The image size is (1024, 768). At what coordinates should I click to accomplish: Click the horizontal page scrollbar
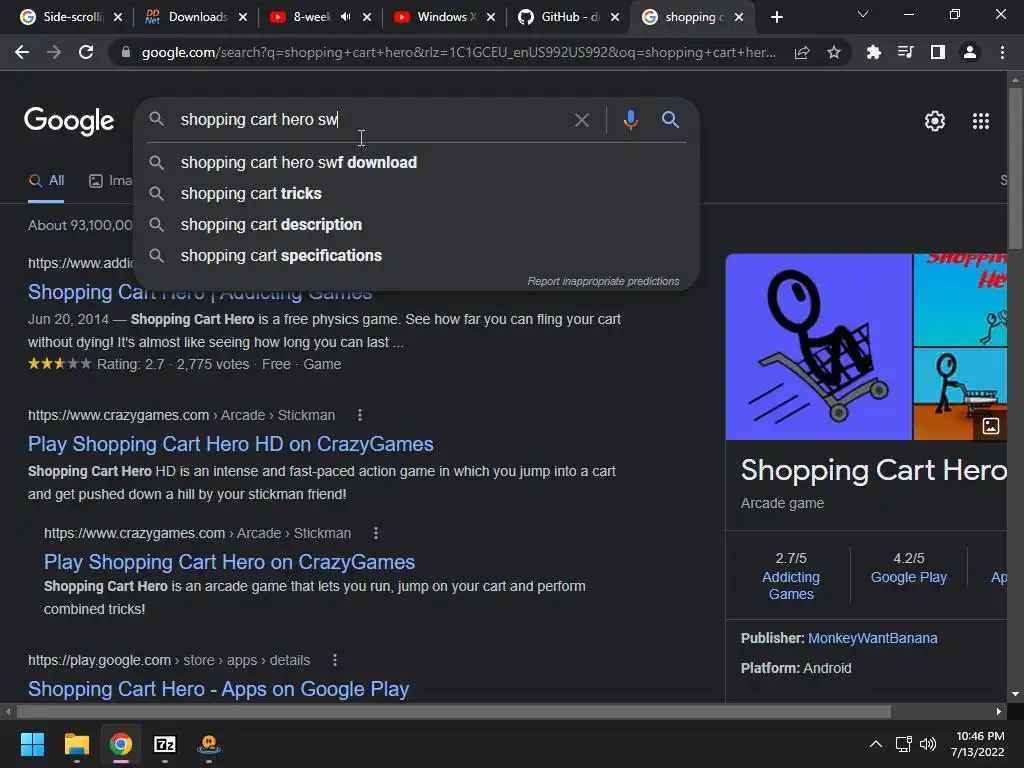[x=454, y=711]
